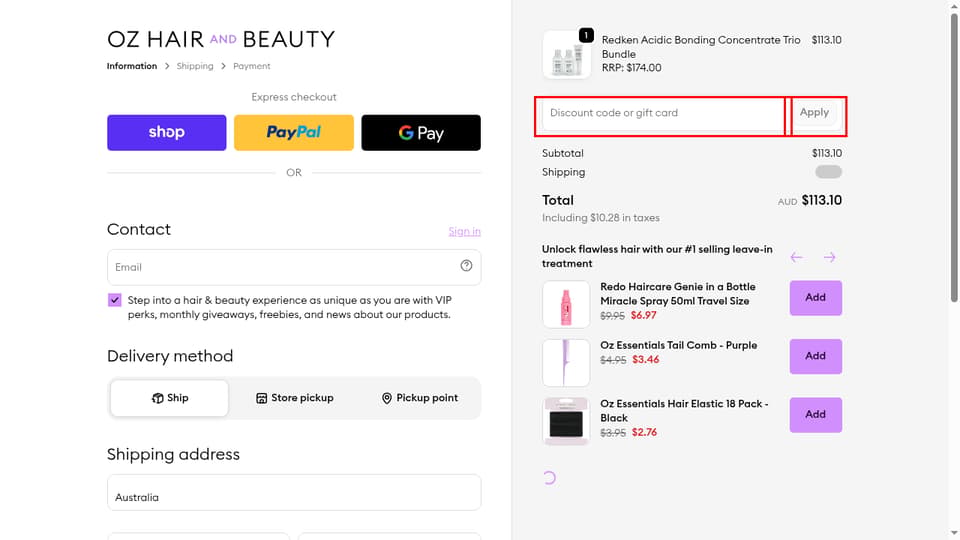Choose Pickup point delivery method

click(x=419, y=398)
